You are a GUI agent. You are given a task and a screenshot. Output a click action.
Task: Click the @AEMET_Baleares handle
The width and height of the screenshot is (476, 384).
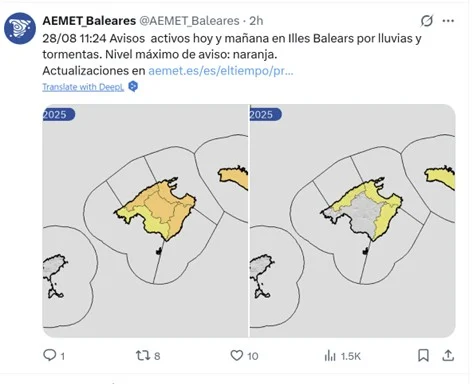click(189, 21)
